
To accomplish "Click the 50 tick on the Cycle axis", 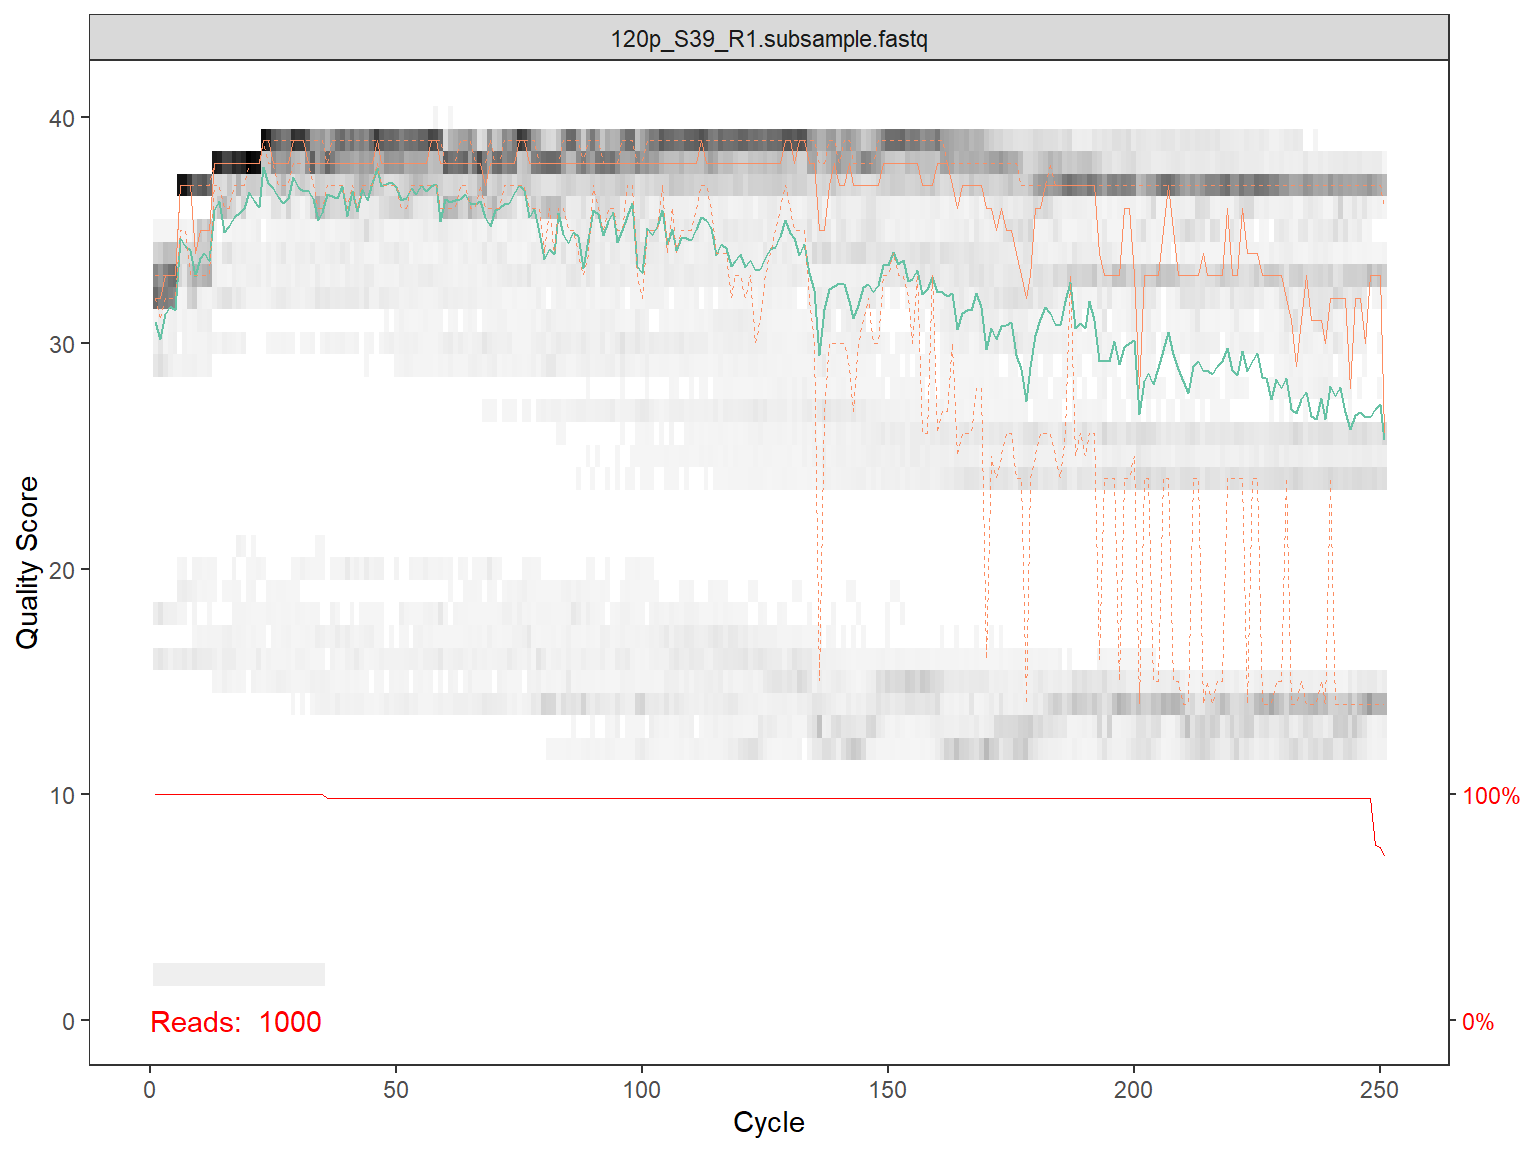I will tap(396, 1090).
